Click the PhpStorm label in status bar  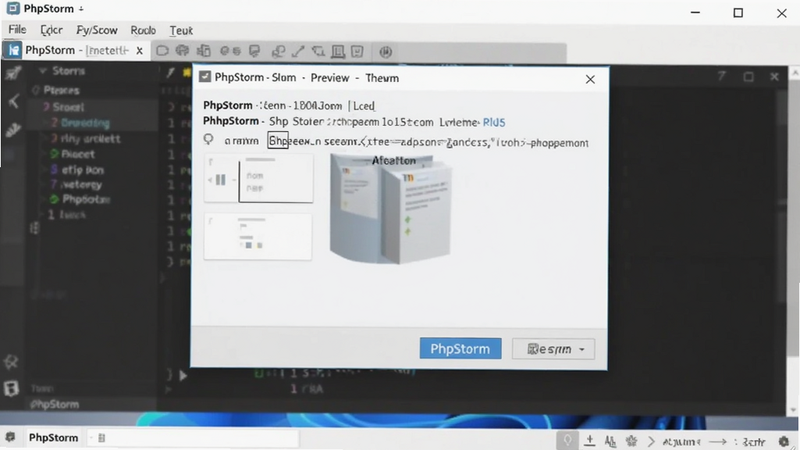point(54,438)
